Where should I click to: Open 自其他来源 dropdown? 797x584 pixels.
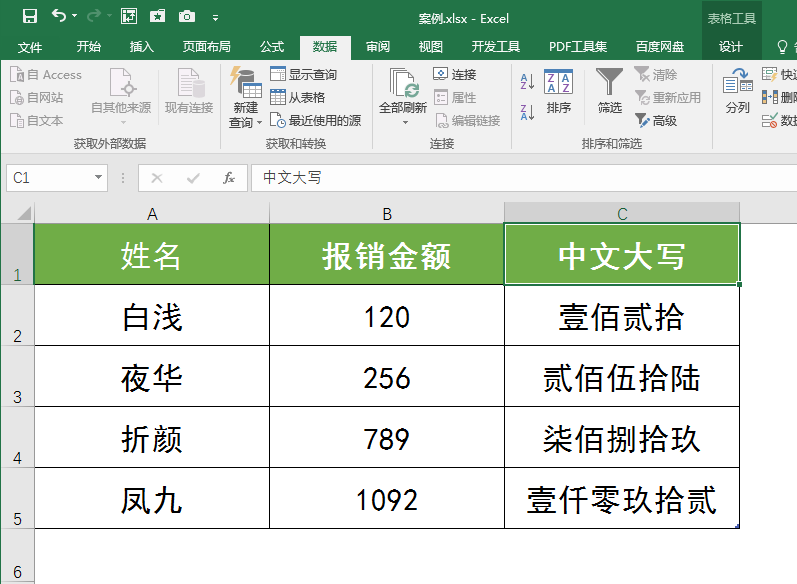121,97
